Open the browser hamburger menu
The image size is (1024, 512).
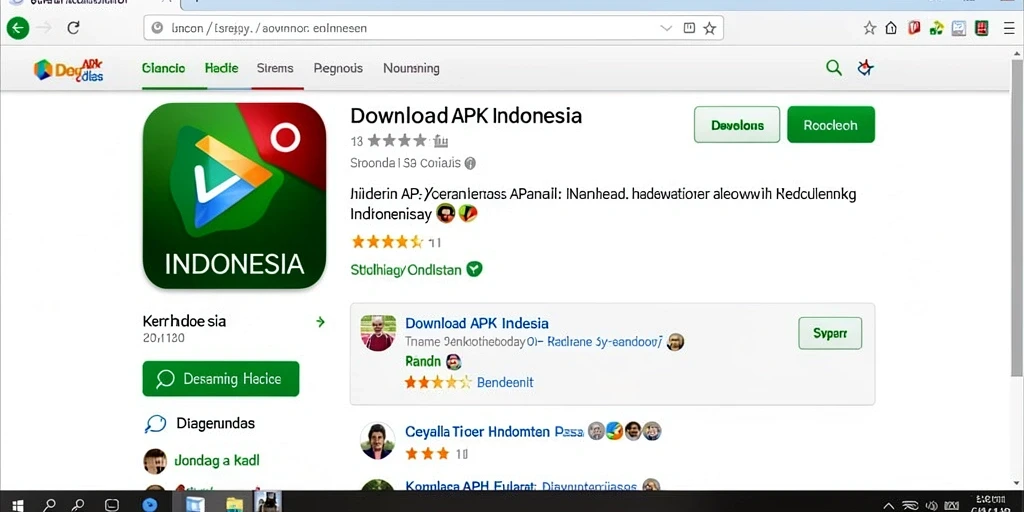pyautogui.click(x=1009, y=28)
